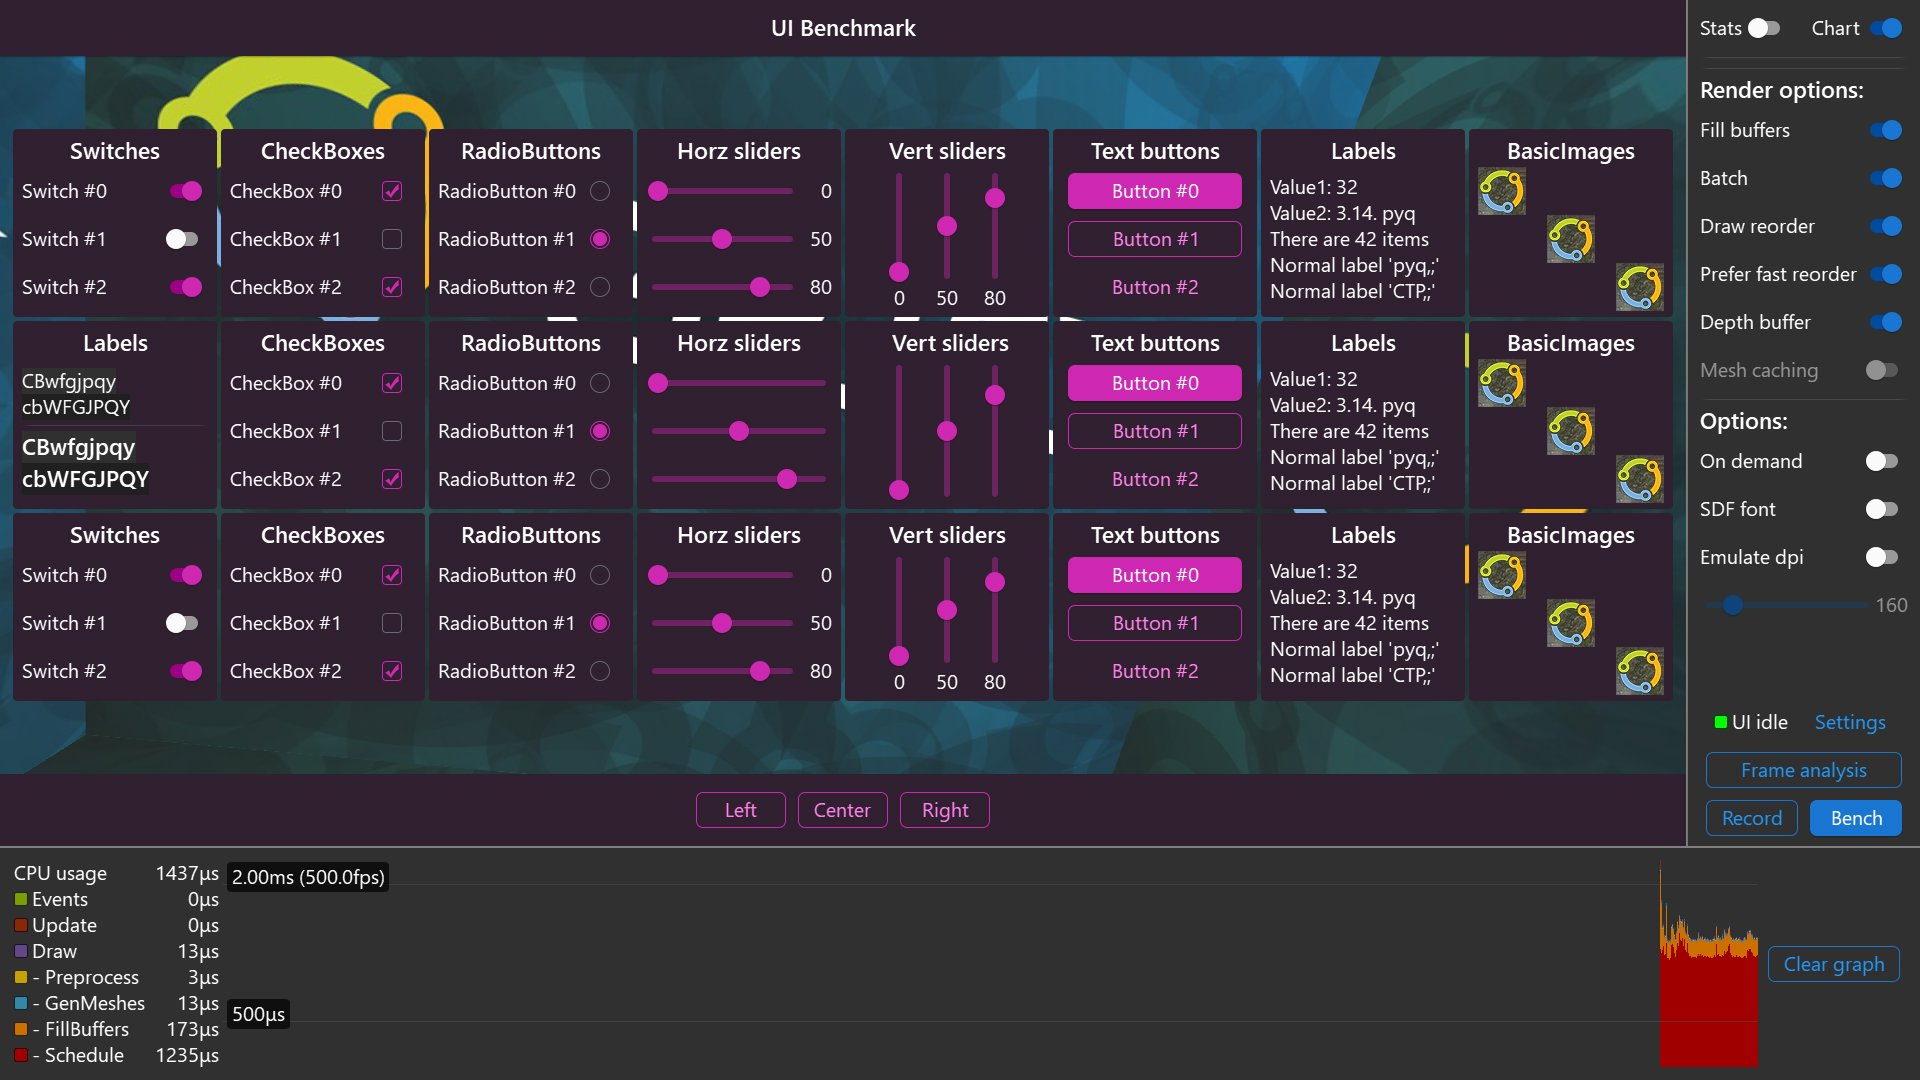Check CheckBox #1 in the top row
This screenshot has width=1920, height=1080.
coord(392,239)
